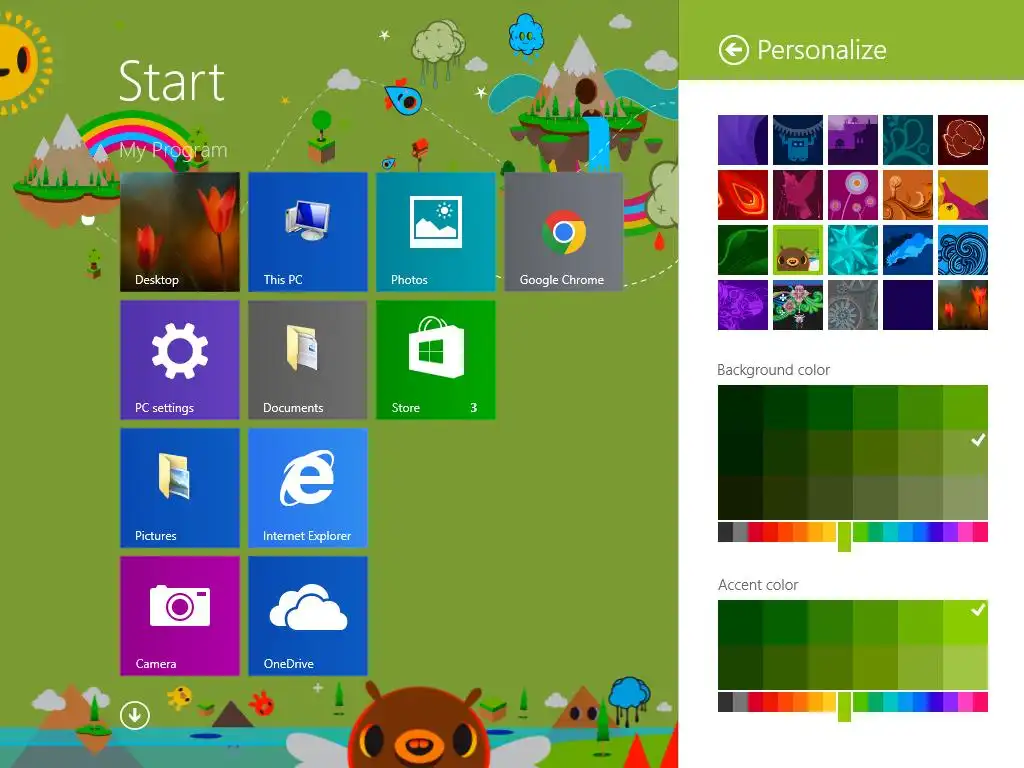The height and width of the screenshot is (768, 1024).
Task: Click the 'Accent color' label
Action: click(x=758, y=584)
